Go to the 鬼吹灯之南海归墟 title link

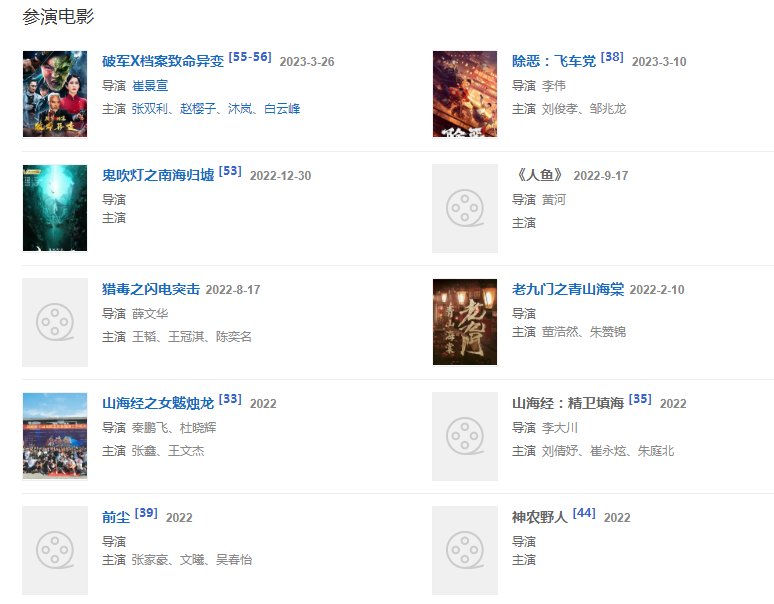coord(158,175)
